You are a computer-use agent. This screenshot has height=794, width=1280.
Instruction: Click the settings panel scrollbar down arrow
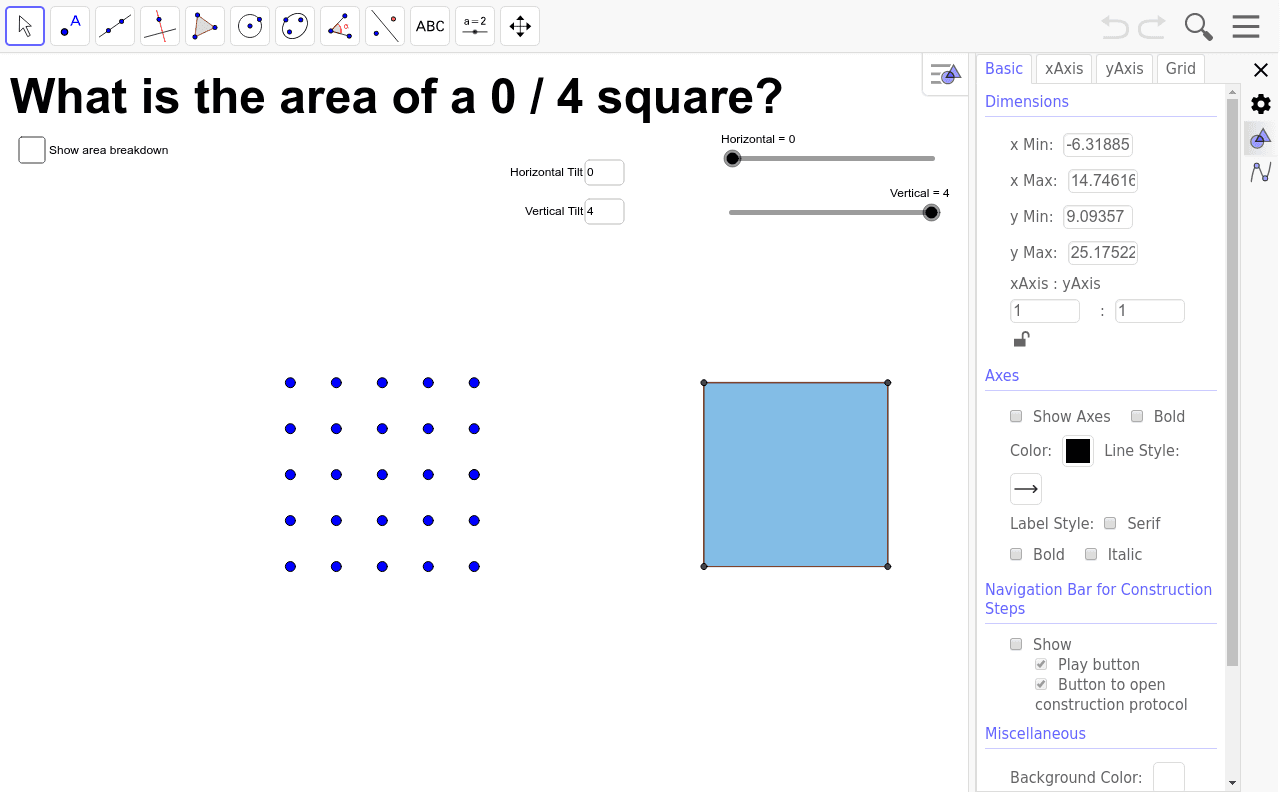coord(1232,783)
